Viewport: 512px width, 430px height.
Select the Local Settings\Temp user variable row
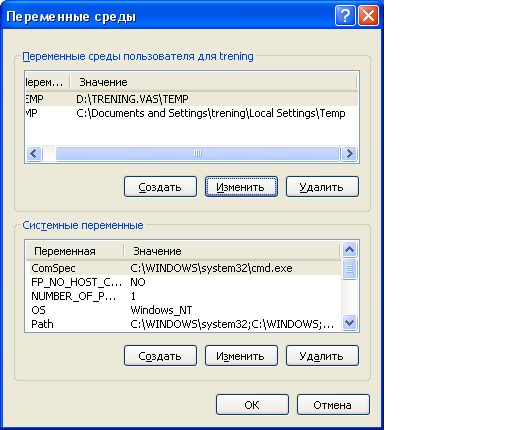point(192,113)
